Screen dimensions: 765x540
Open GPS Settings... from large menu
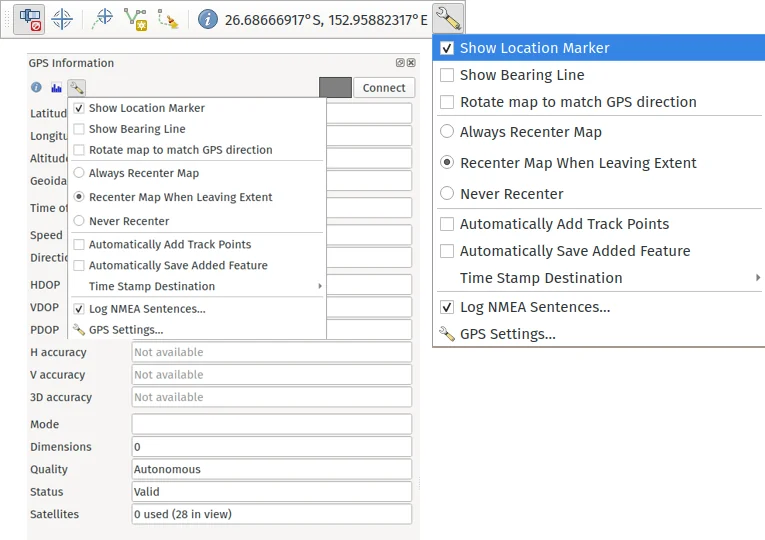tap(507, 334)
